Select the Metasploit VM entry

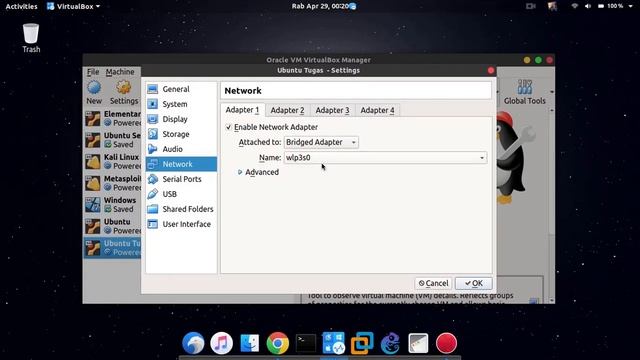[112, 183]
